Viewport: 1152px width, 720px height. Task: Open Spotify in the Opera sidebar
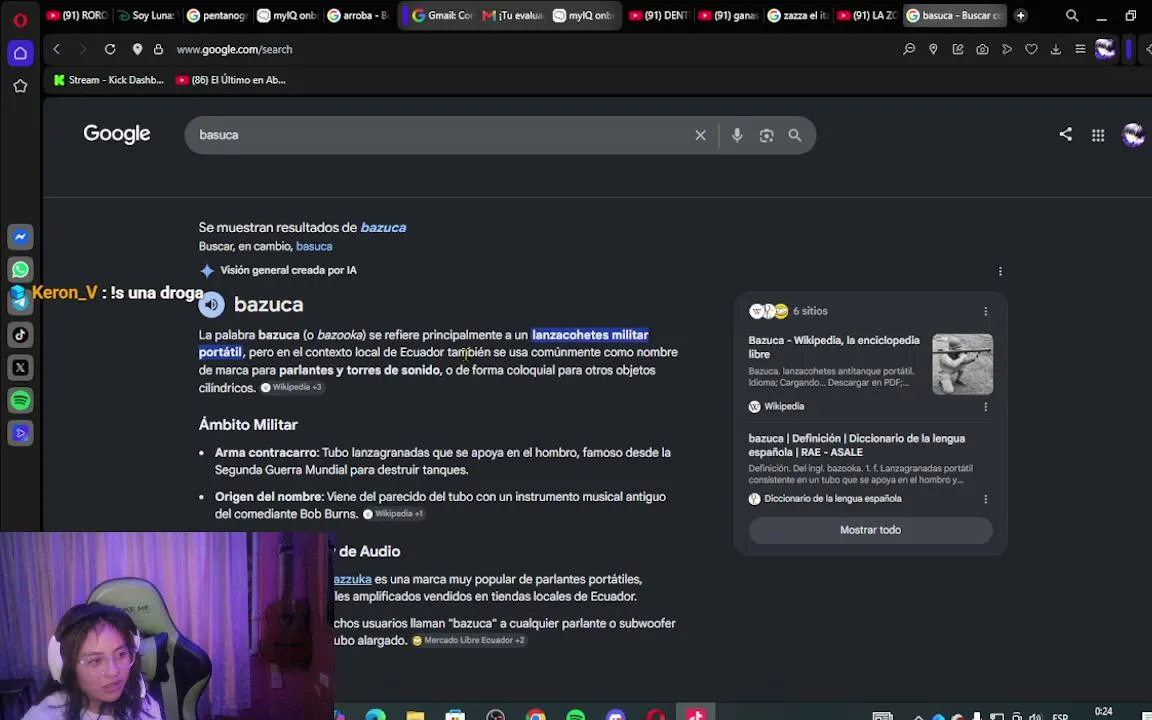21,400
